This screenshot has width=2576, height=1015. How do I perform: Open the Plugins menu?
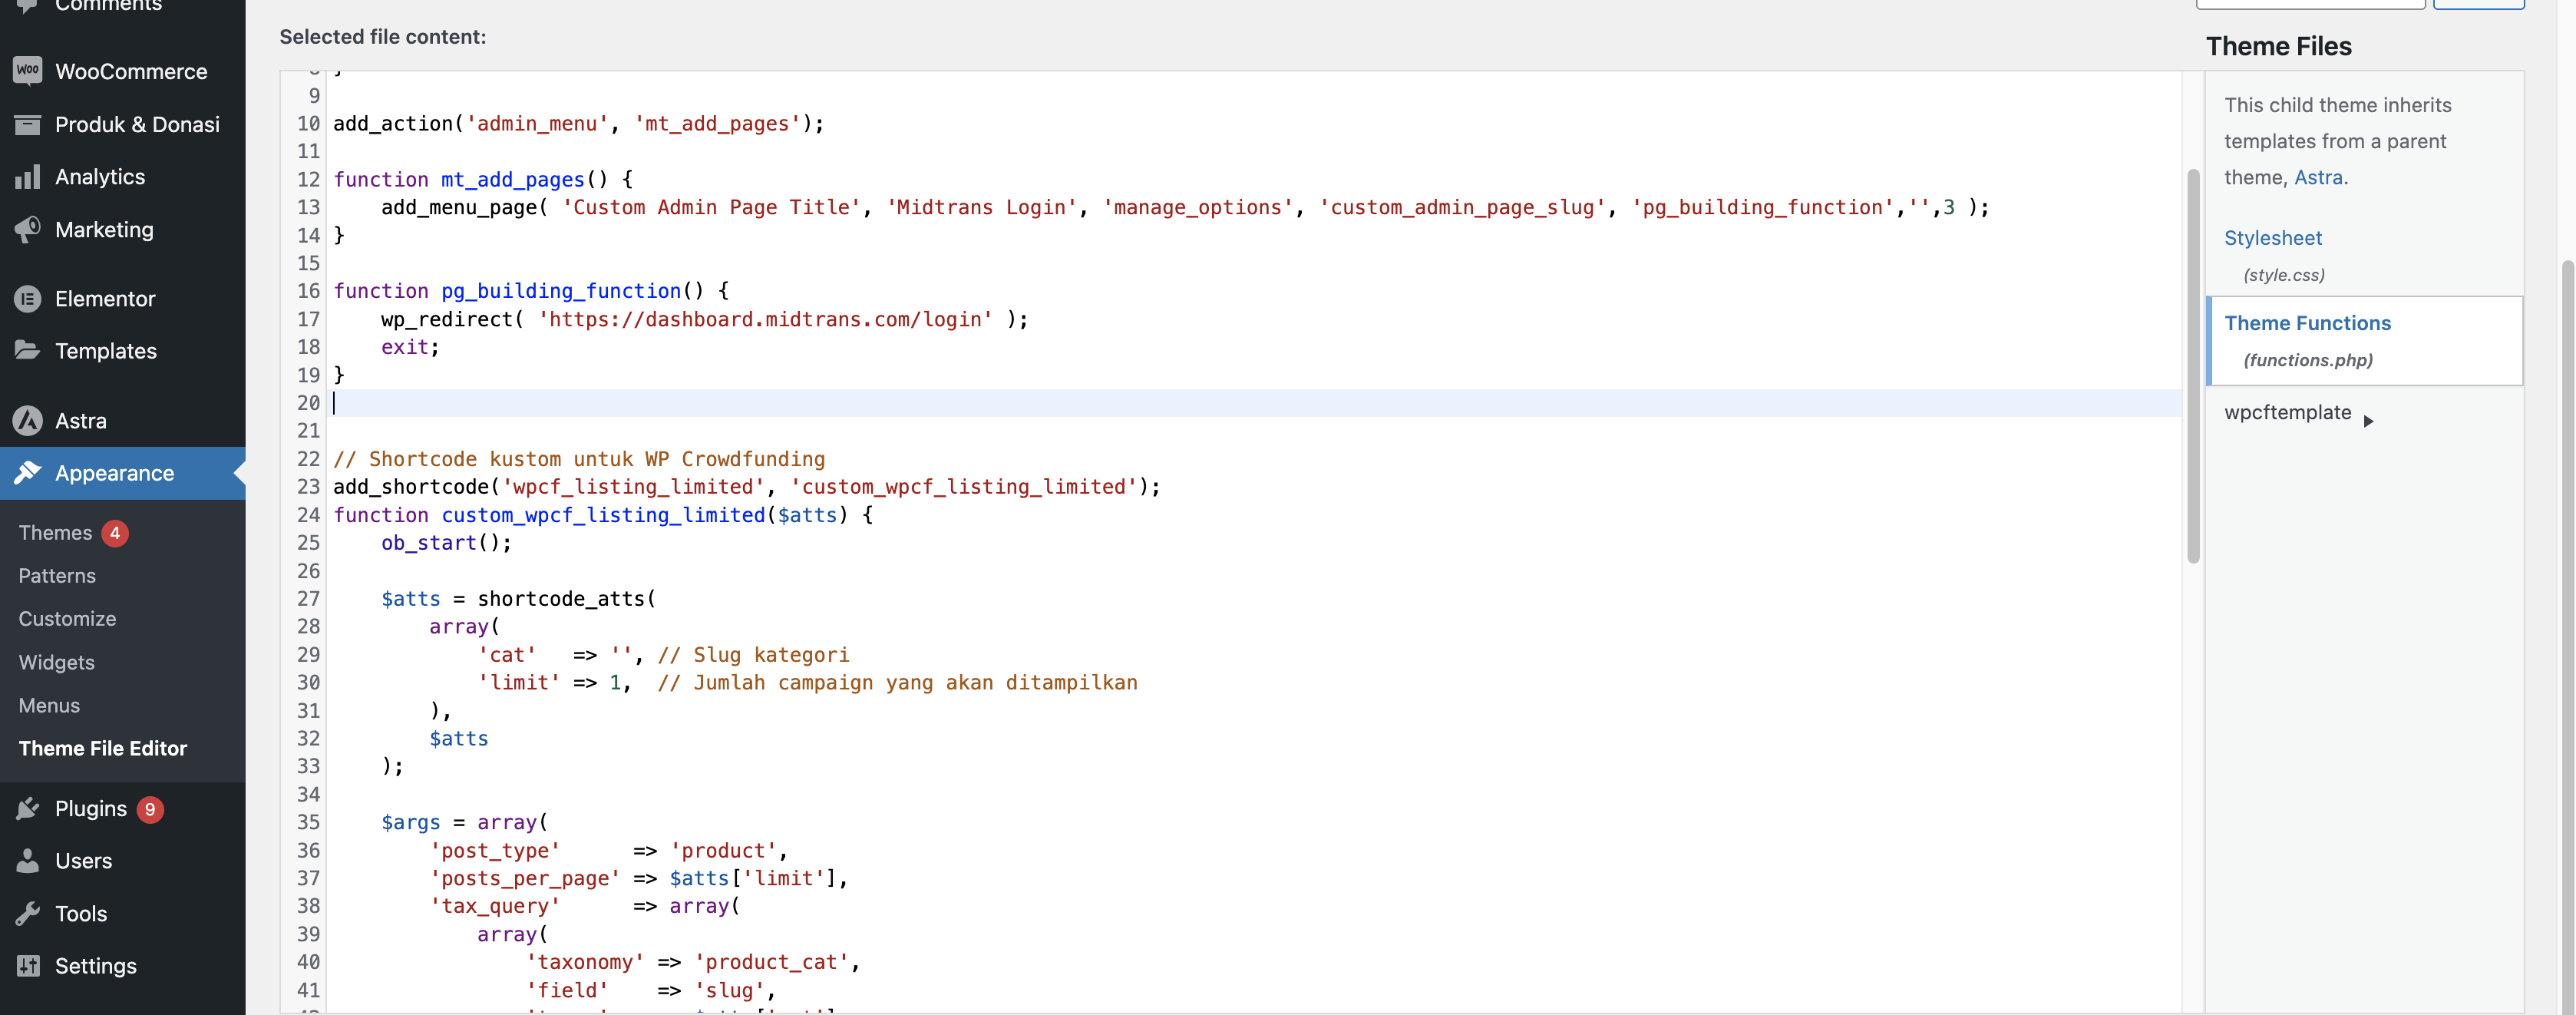coord(122,808)
